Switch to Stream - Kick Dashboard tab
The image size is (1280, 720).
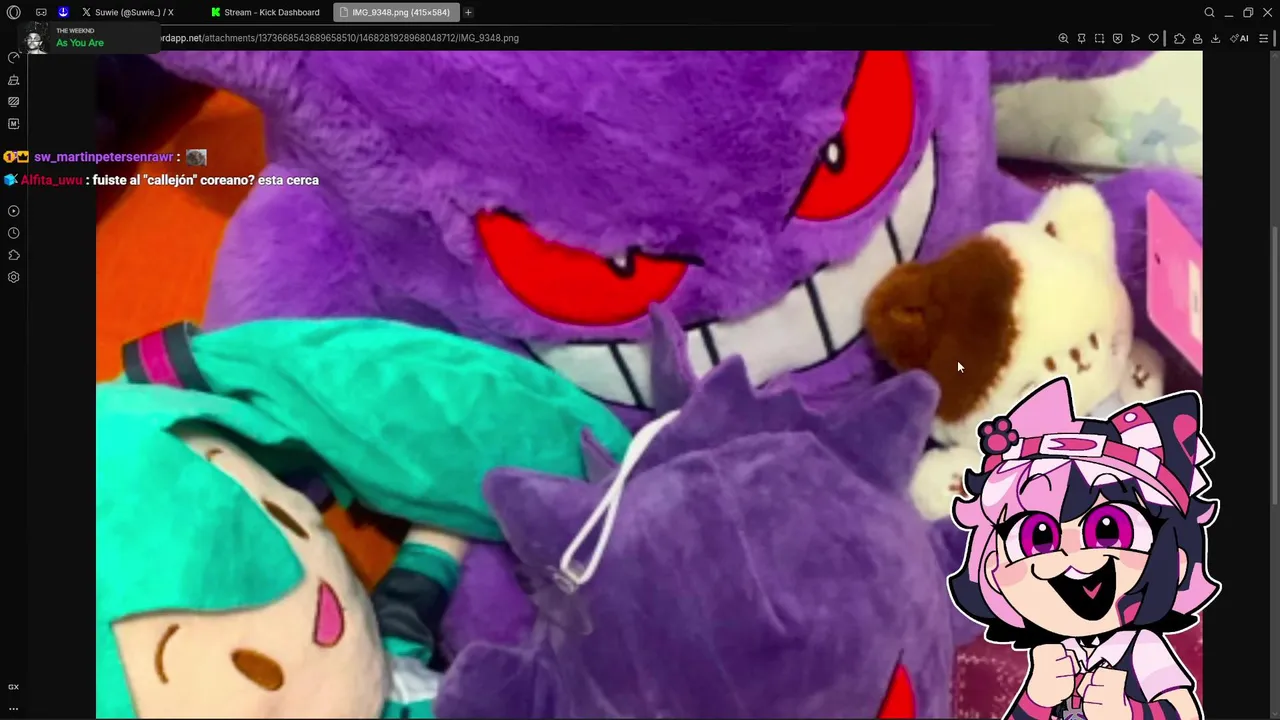[266, 13]
